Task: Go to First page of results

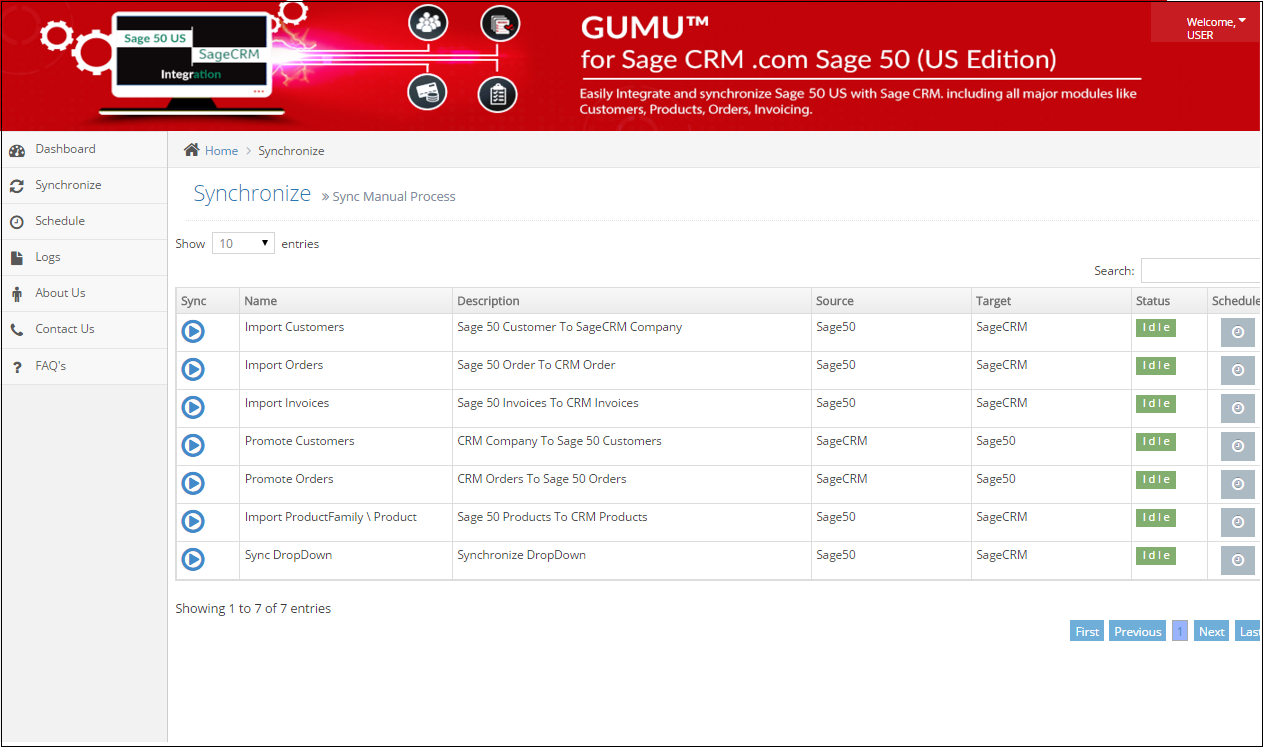Action: pyautogui.click(x=1087, y=631)
